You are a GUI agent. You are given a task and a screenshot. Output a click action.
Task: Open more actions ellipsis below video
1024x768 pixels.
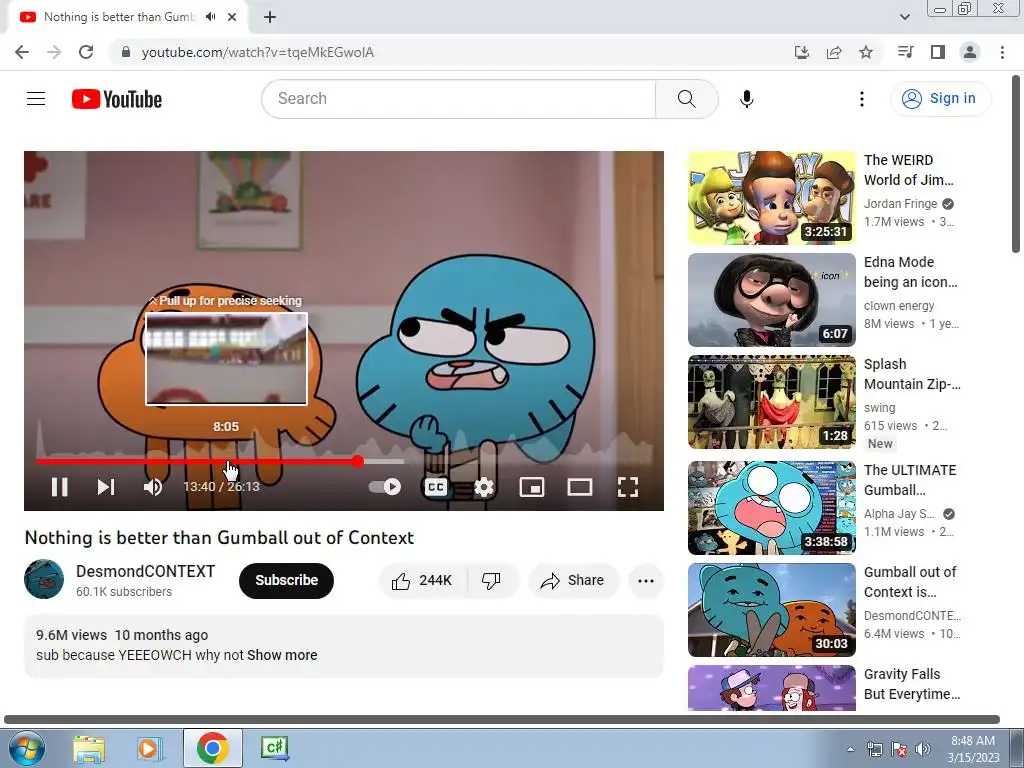coord(646,581)
